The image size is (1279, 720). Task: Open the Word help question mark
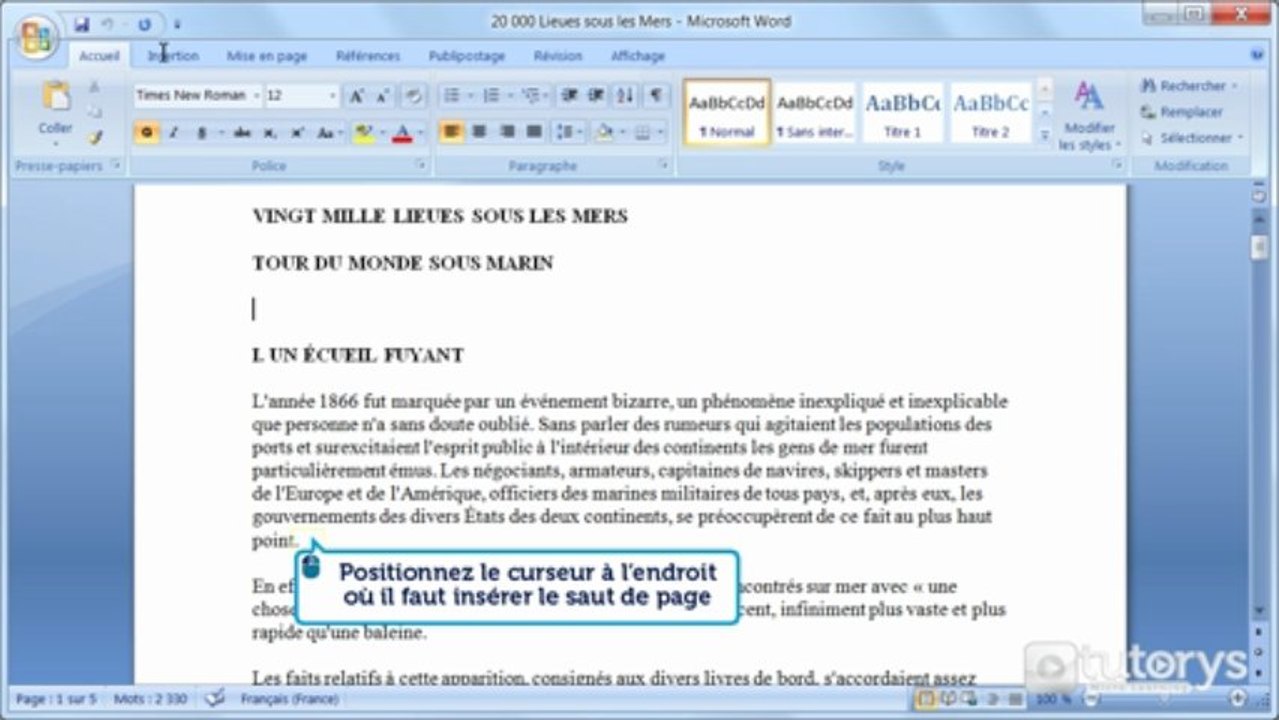coord(1257,56)
